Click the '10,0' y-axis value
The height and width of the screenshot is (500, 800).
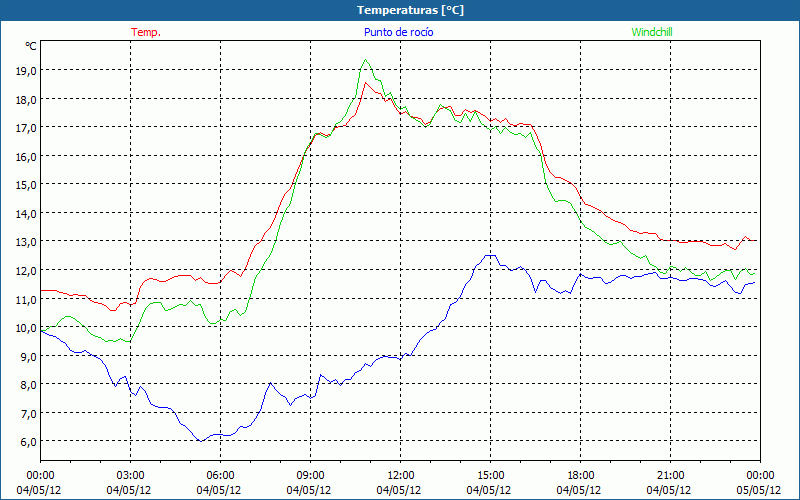[26, 328]
